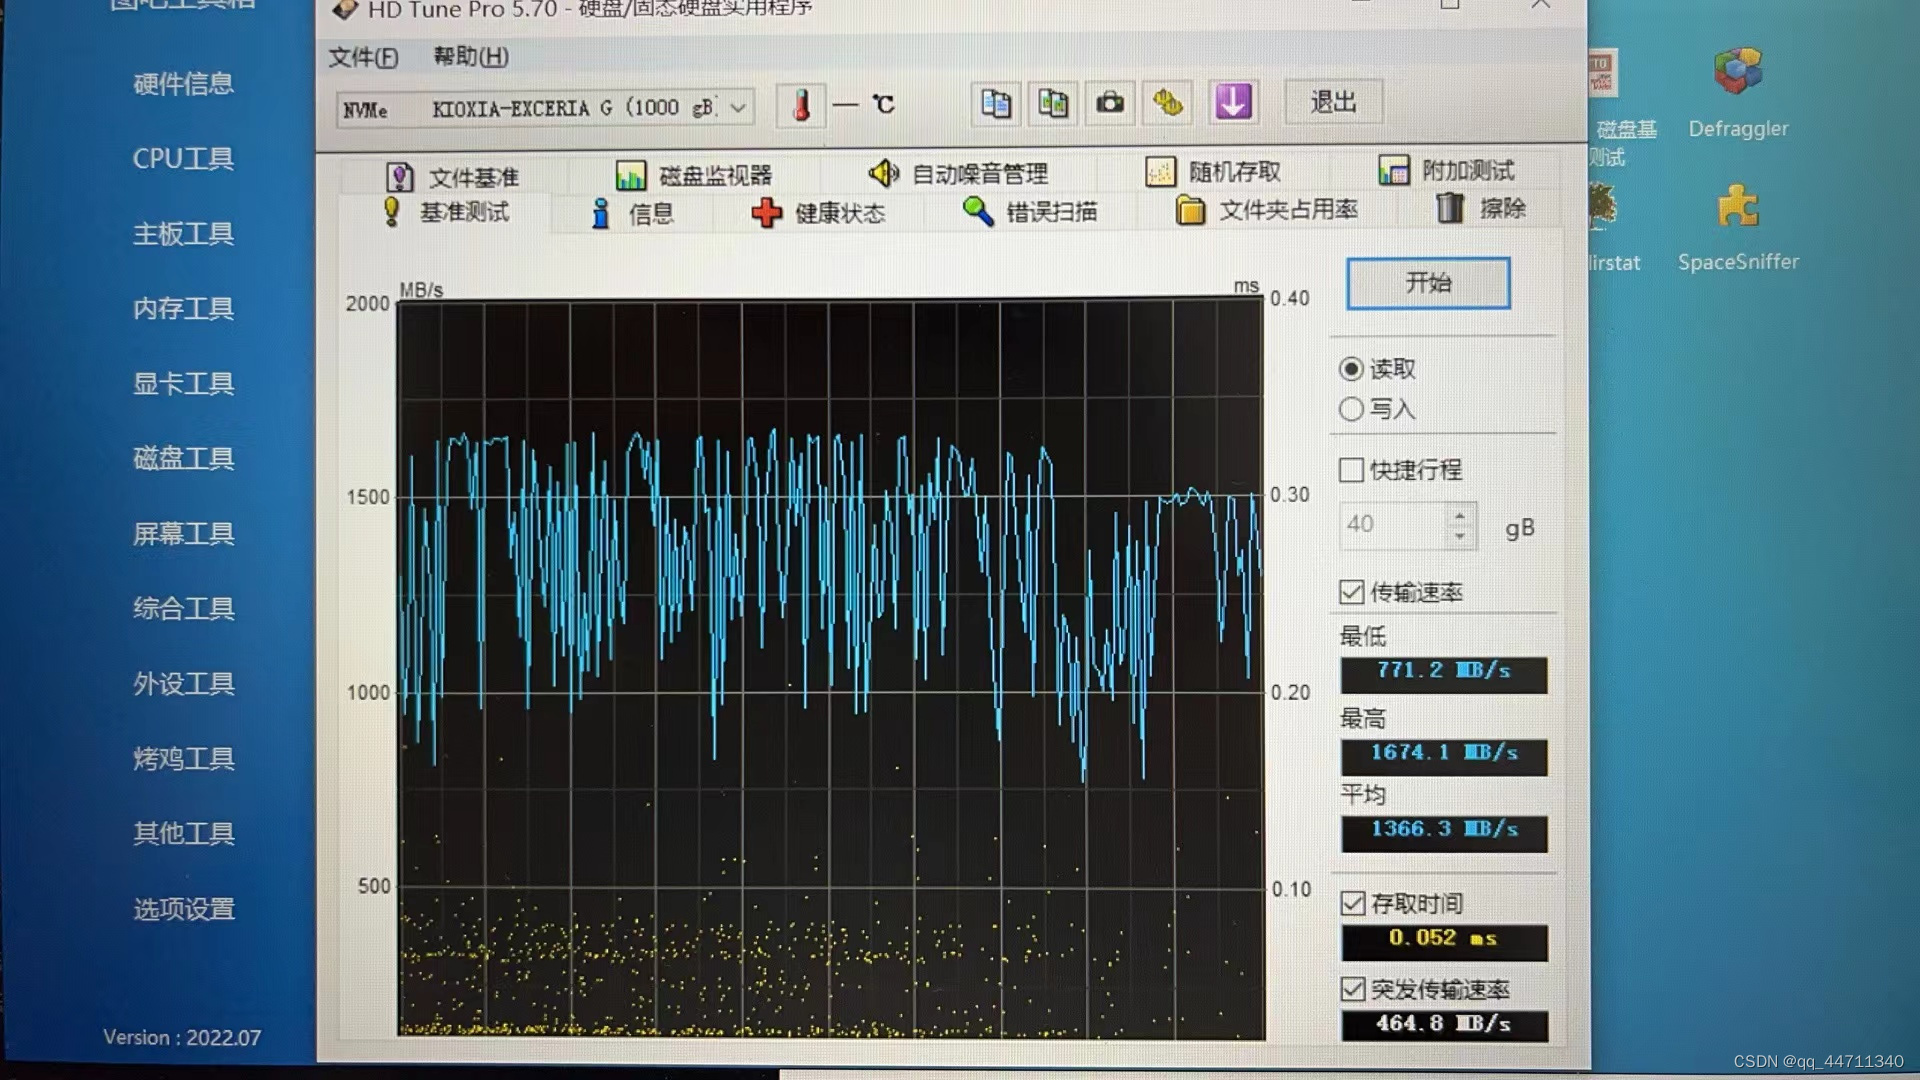Viewport: 1920px width, 1080px height.
Task: Select the 写入 write radio button
Action: (x=1351, y=409)
